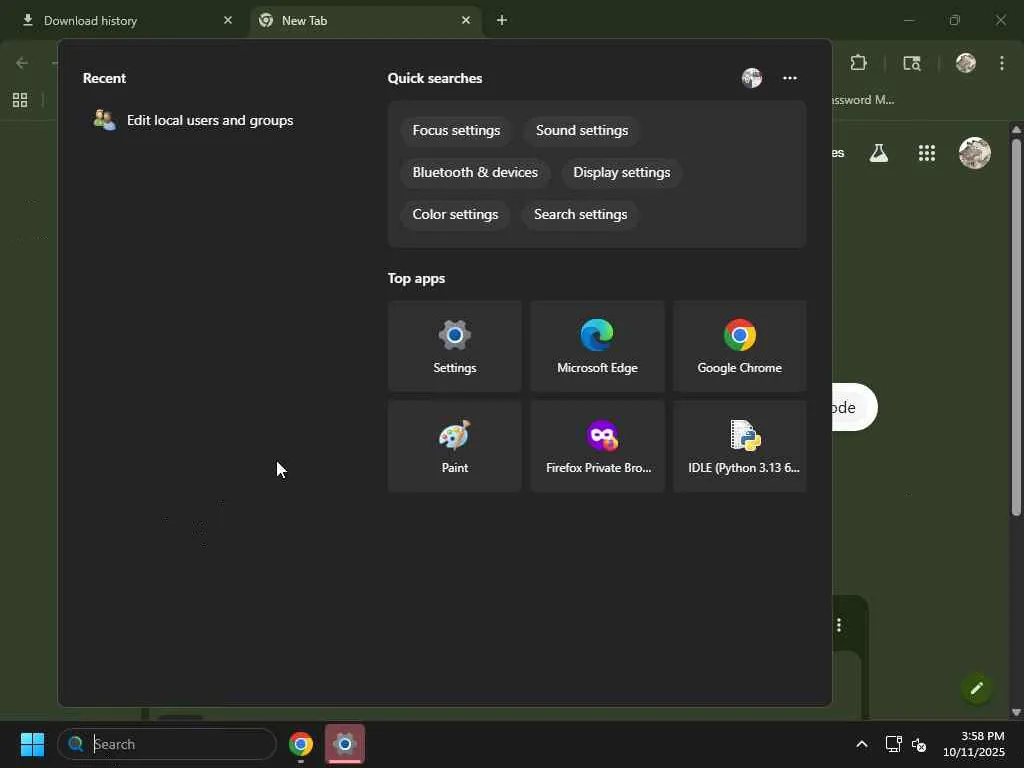The width and height of the screenshot is (1024, 768).
Task: Click search panel account avatar
Action: (752, 78)
